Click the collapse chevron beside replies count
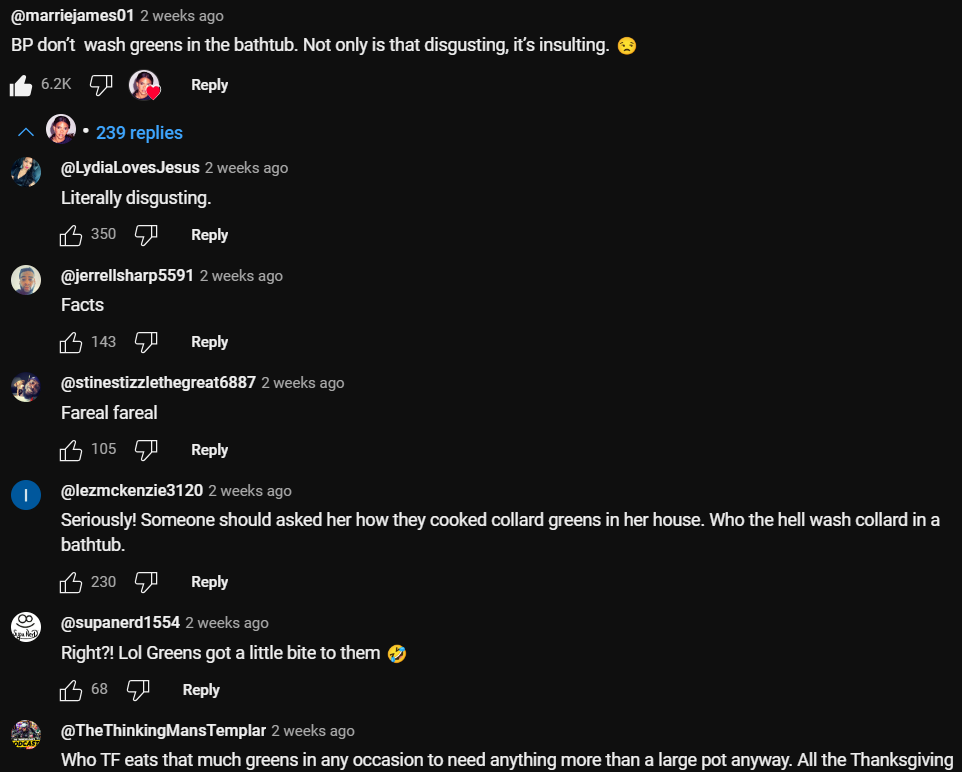This screenshot has width=962, height=772. (x=26, y=133)
